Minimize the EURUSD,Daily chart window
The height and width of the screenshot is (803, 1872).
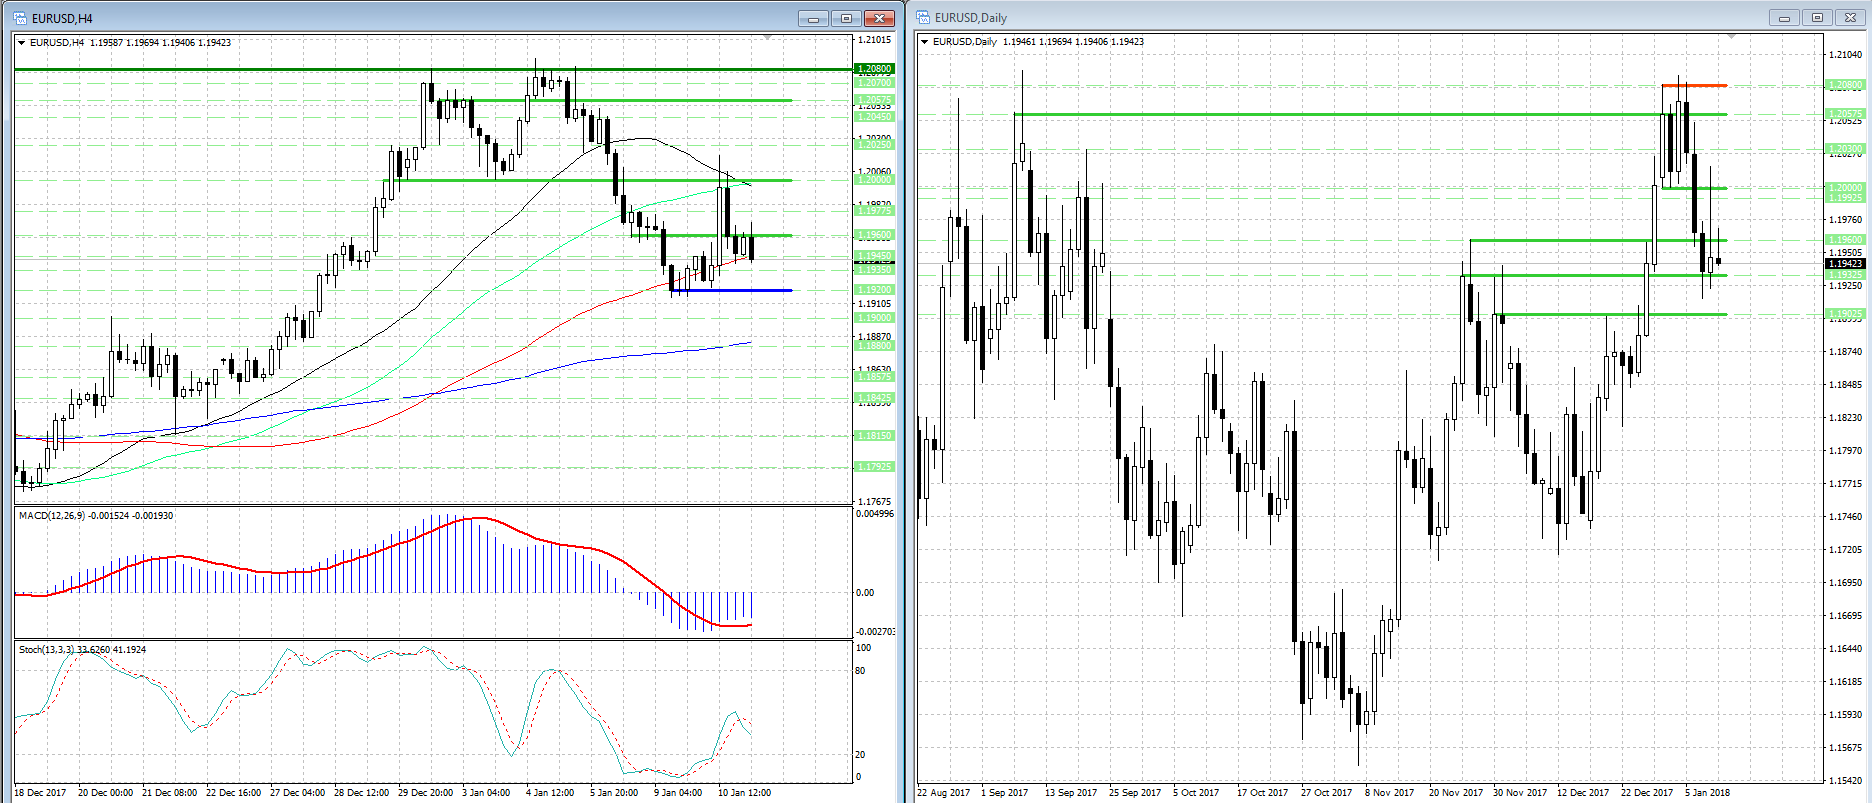point(1783,18)
